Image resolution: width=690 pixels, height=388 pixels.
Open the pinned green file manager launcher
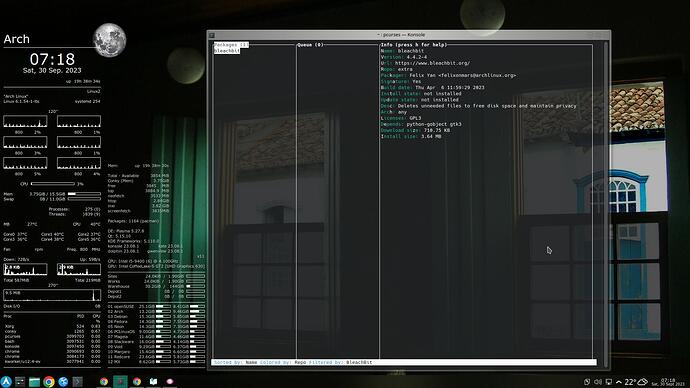[x=34, y=382]
